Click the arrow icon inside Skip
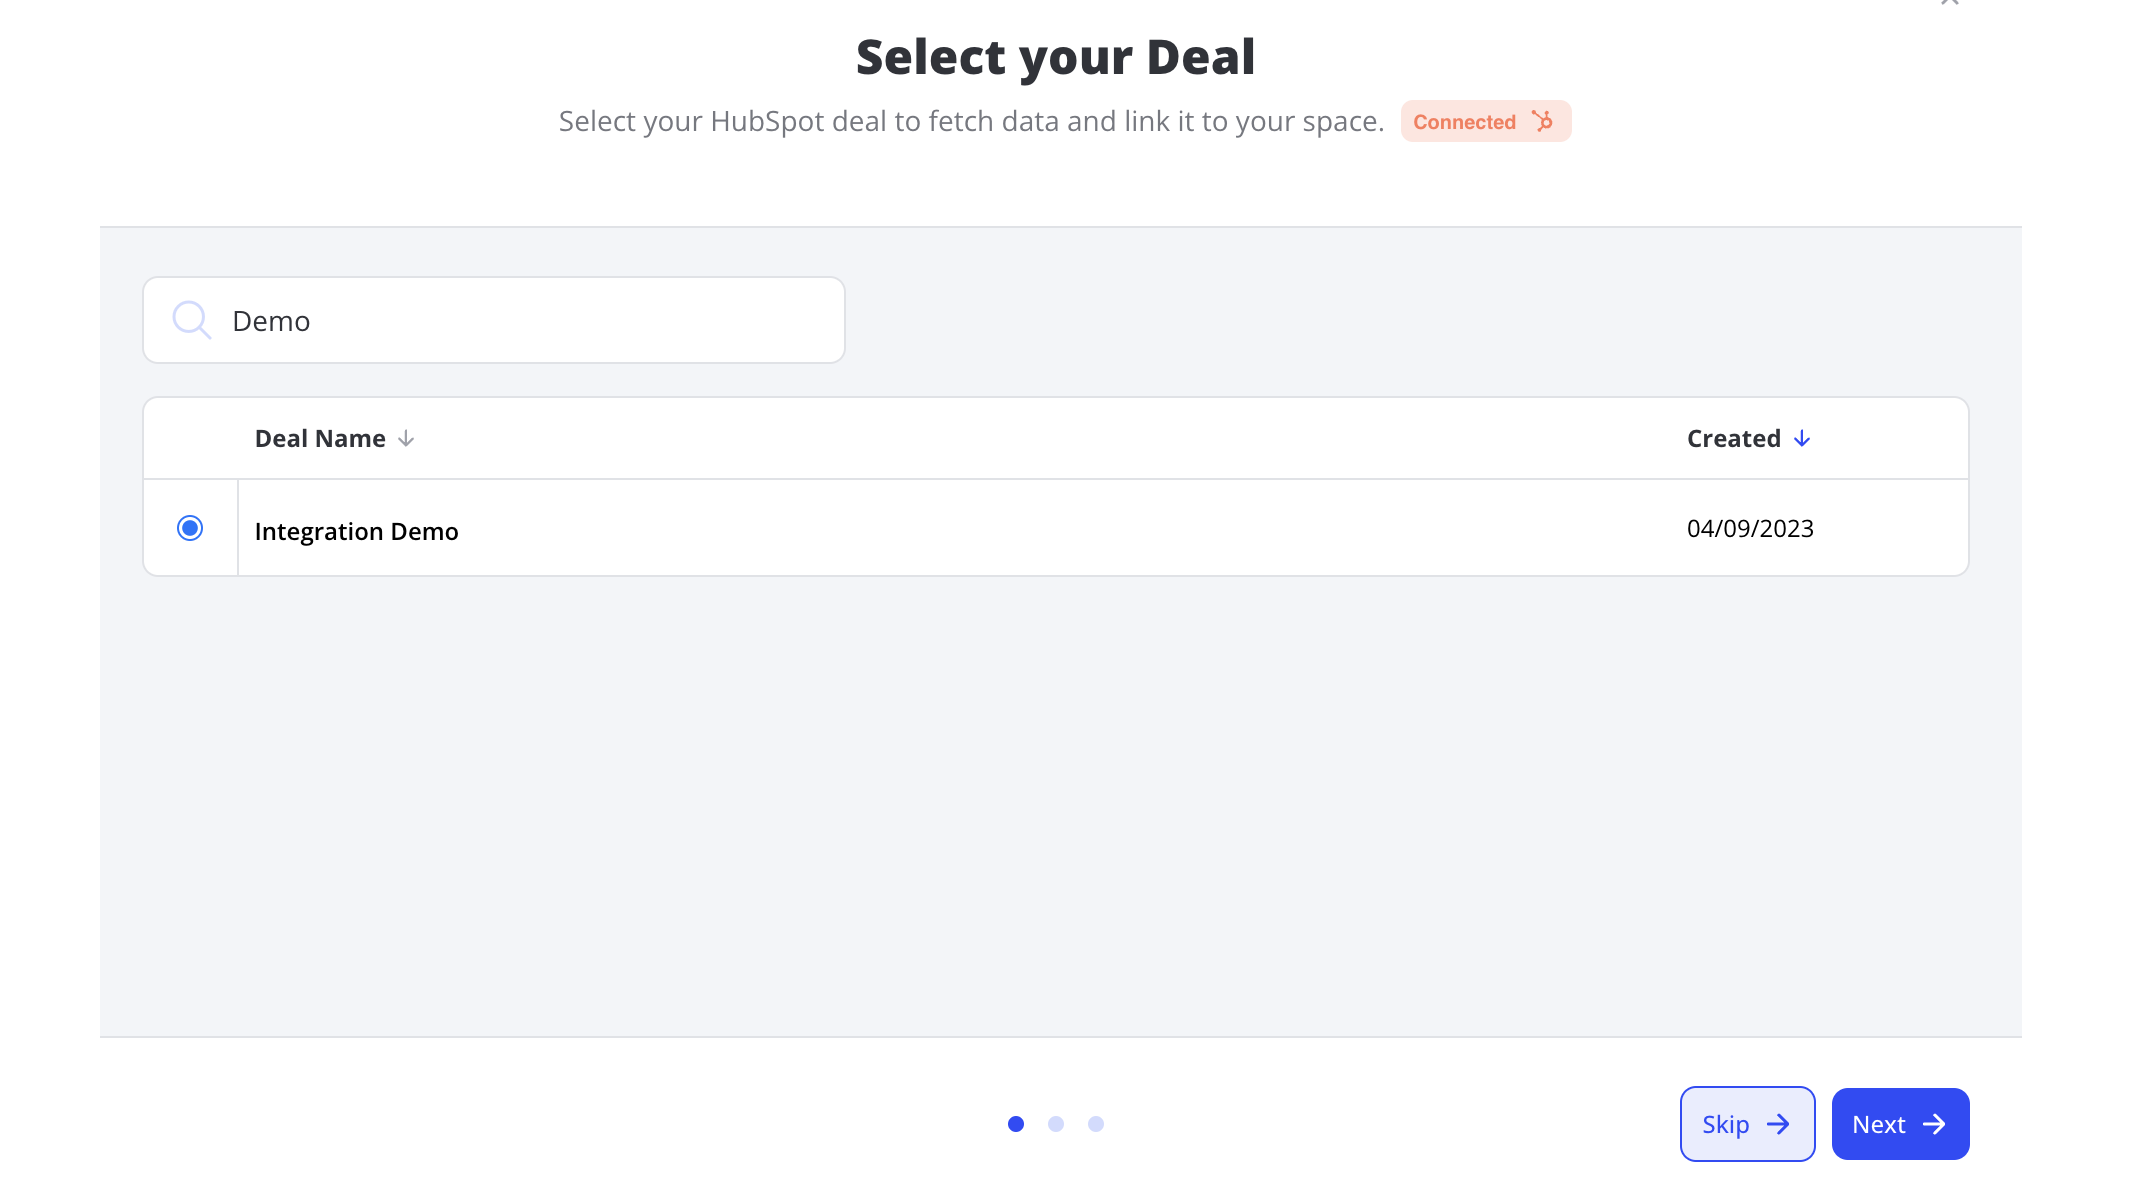Screen dimensions: 2132x1199 (1778, 1124)
